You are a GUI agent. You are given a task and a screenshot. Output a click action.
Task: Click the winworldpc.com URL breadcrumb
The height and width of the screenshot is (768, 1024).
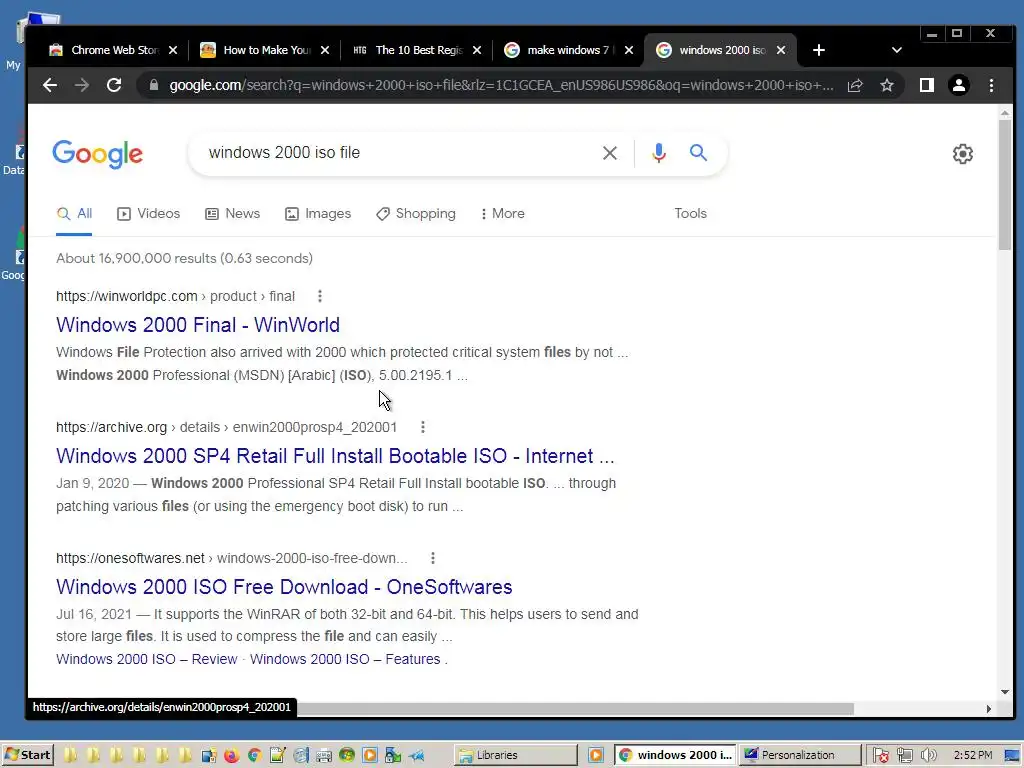(x=175, y=296)
